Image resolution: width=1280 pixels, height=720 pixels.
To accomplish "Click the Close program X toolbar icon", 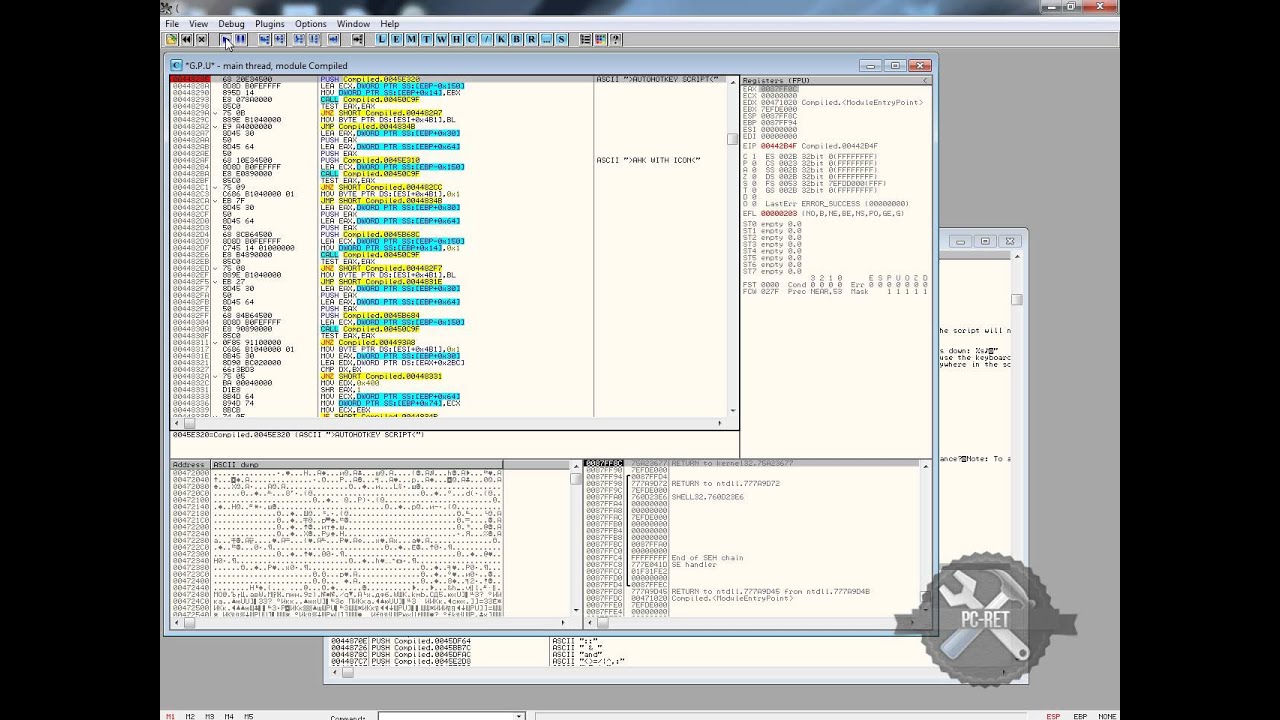I will (202, 39).
